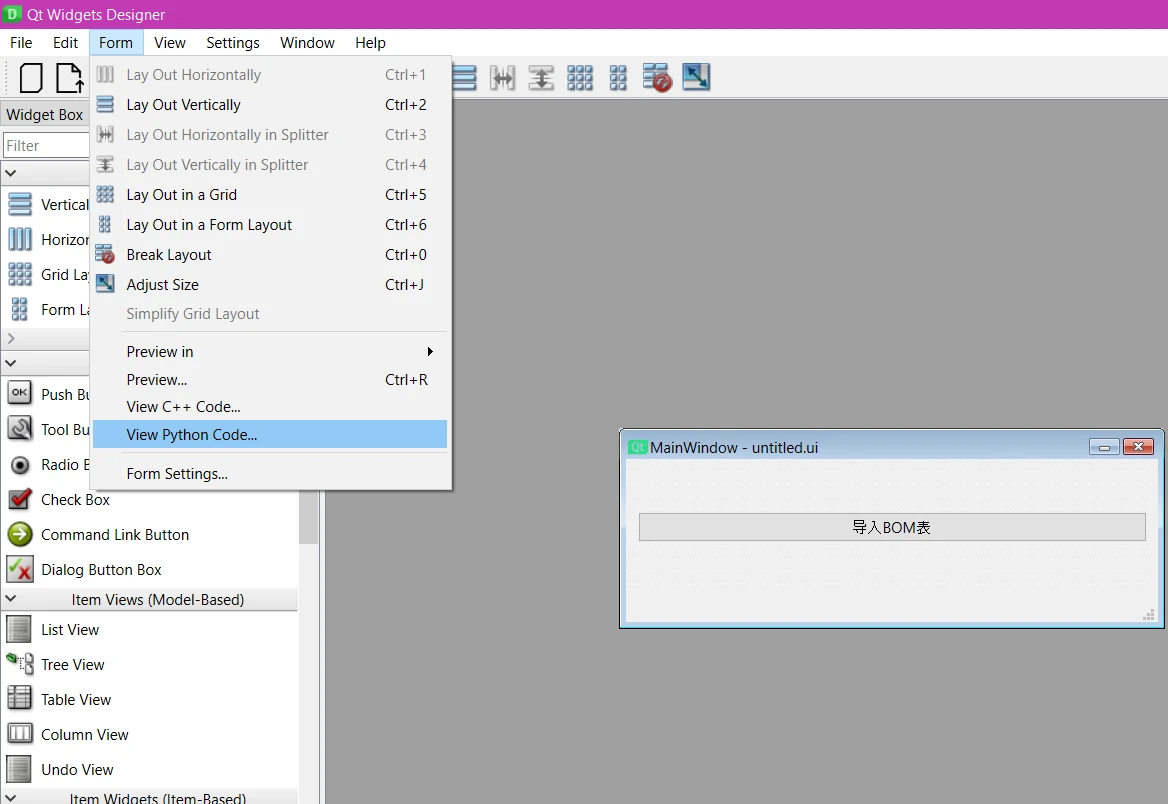Click Lay Out Vertically in Splitter toolbar icon

tap(542, 77)
